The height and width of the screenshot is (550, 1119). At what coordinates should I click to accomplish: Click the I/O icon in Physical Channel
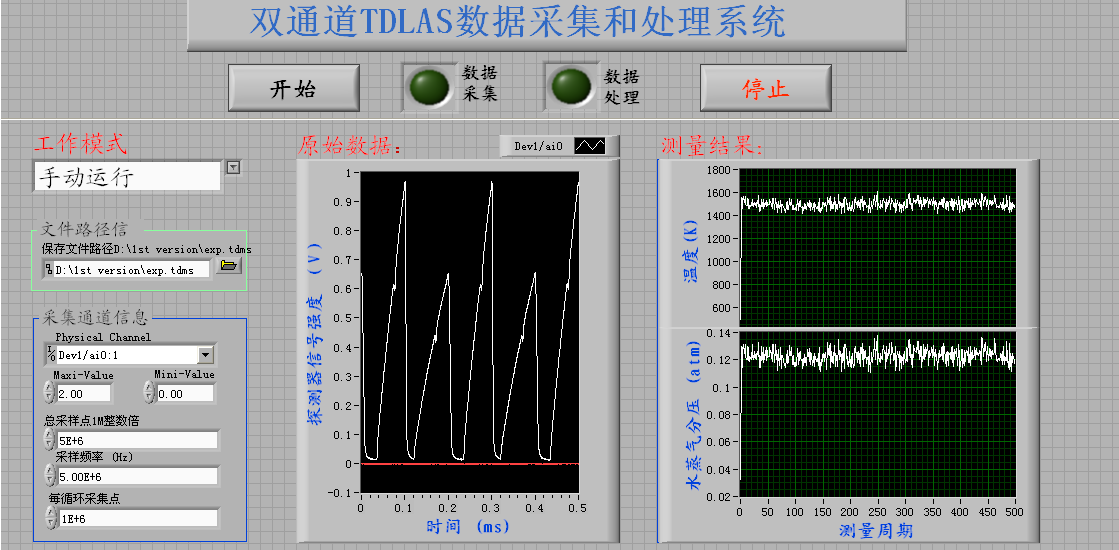pyautogui.click(x=50, y=354)
